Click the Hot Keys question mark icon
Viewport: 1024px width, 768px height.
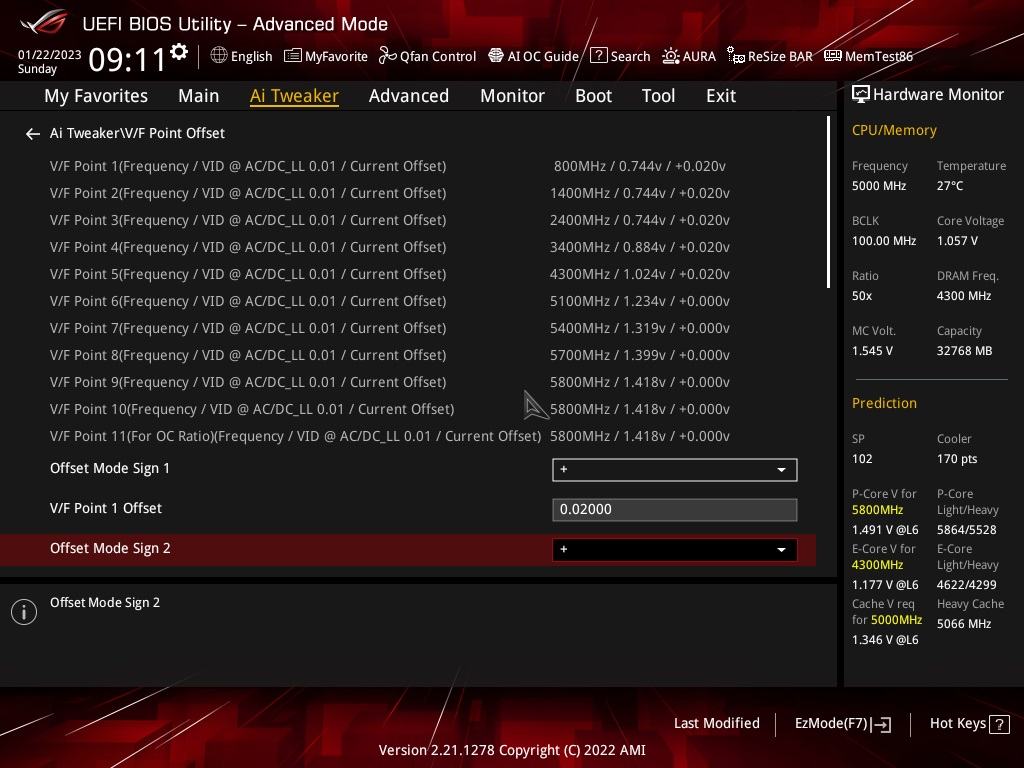point(999,724)
